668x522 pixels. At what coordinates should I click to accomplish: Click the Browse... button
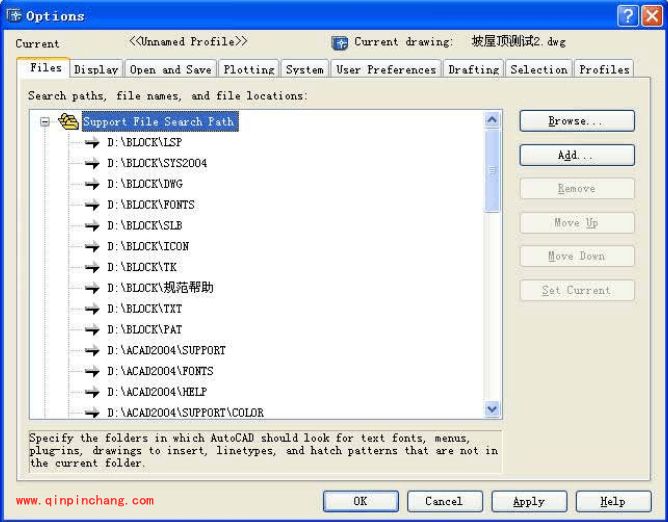click(x=577, y=121)
